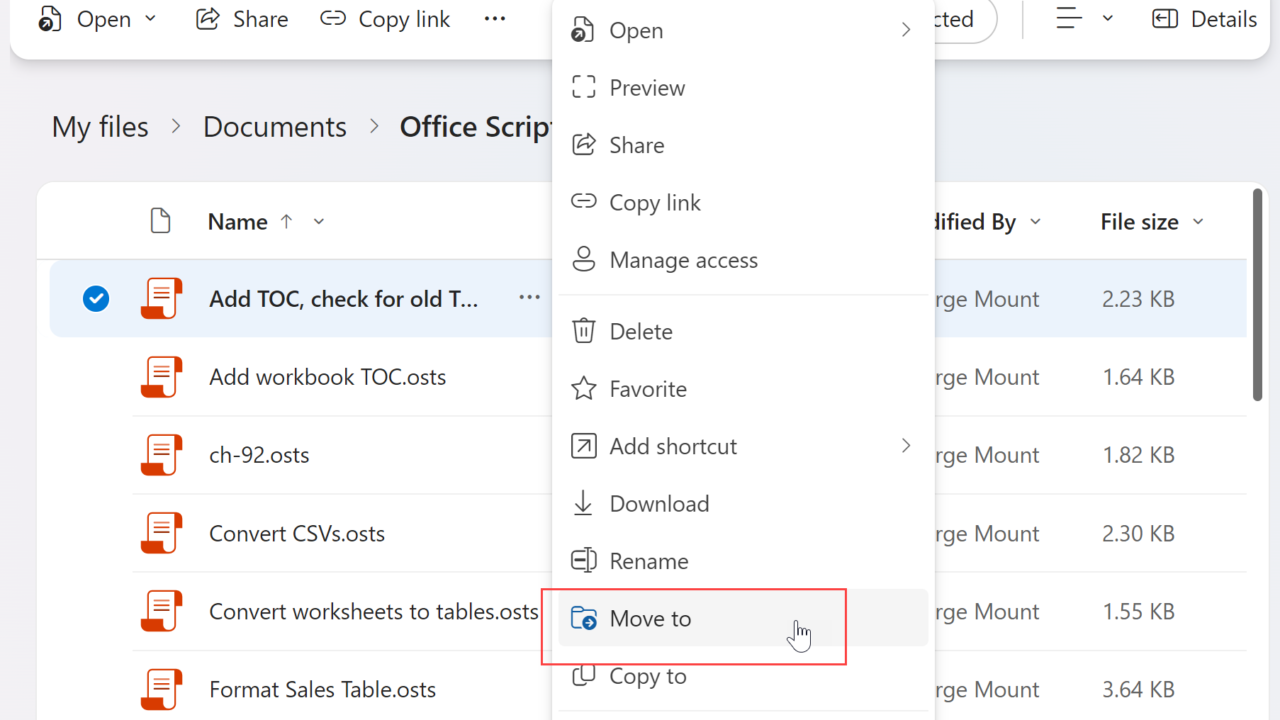Expand the Open dropdown in the toolbar
1280x720 pixels.
151,19
